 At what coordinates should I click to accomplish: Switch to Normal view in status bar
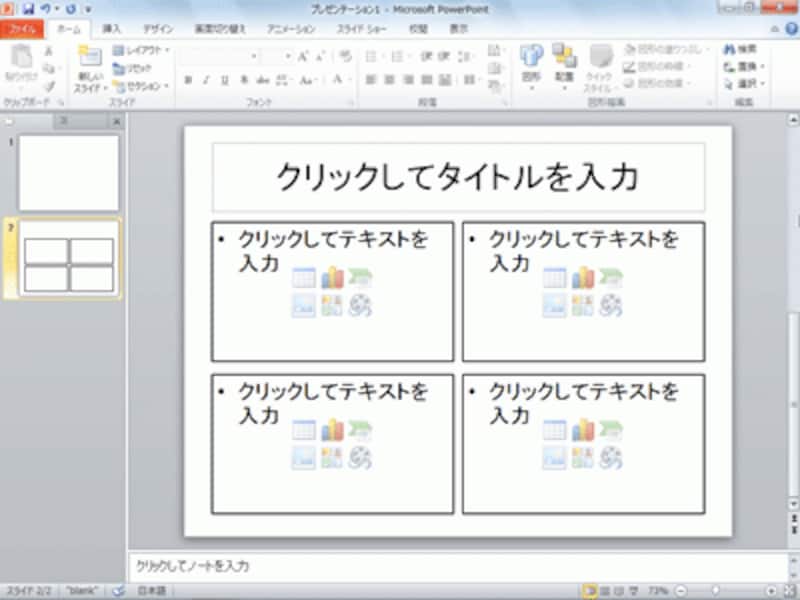click(x=589, y=591)
